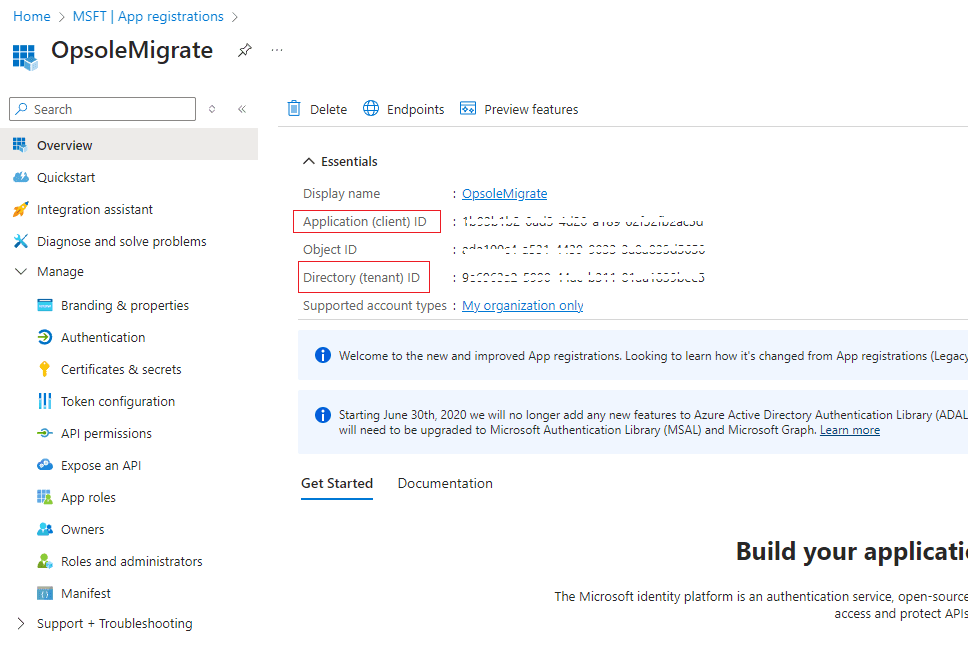Open the Integration assistant rocket item

pos(94,209)
